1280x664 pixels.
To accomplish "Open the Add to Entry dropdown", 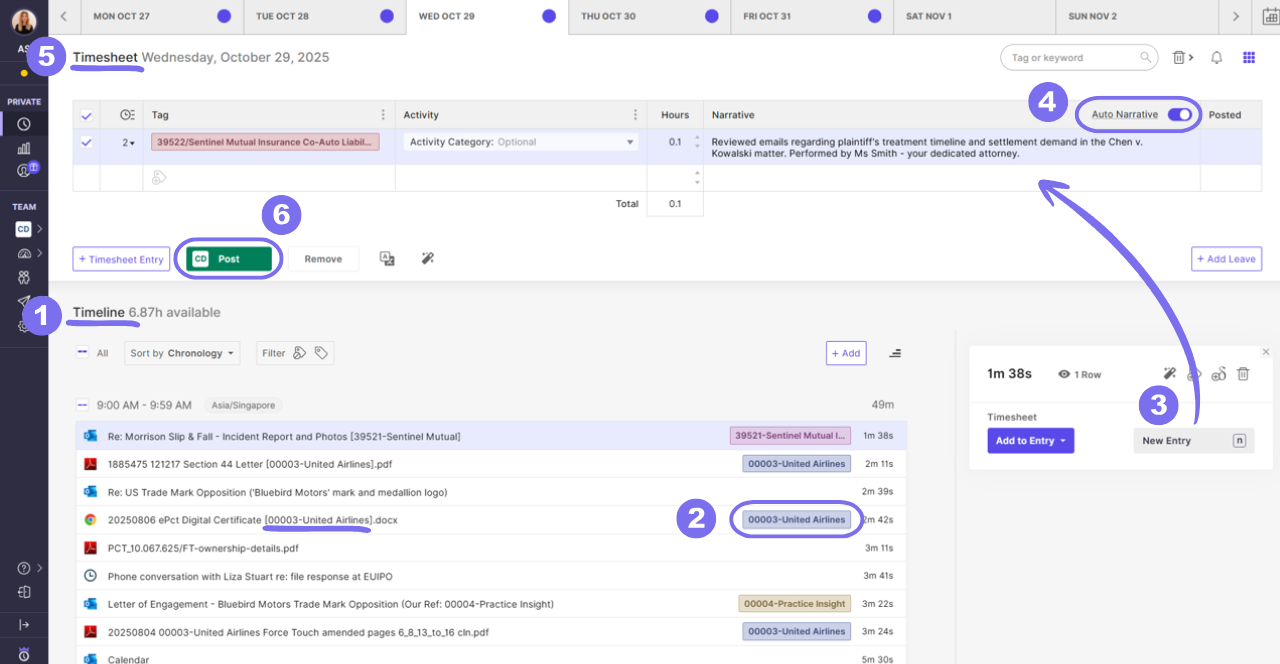I will [1030, 440].
